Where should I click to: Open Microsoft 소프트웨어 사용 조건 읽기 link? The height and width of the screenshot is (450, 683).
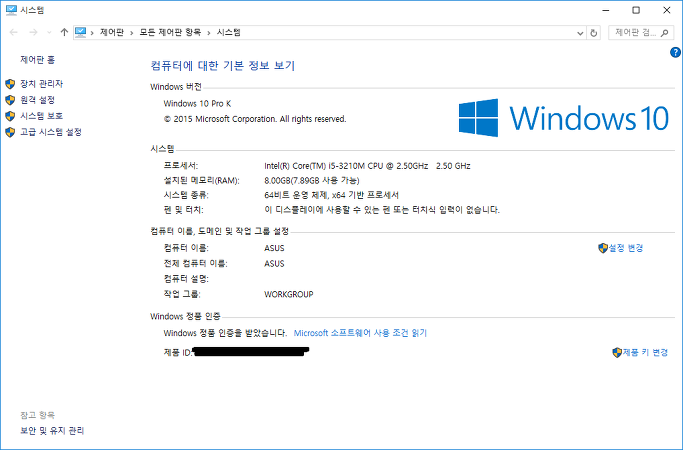[360, 333]
